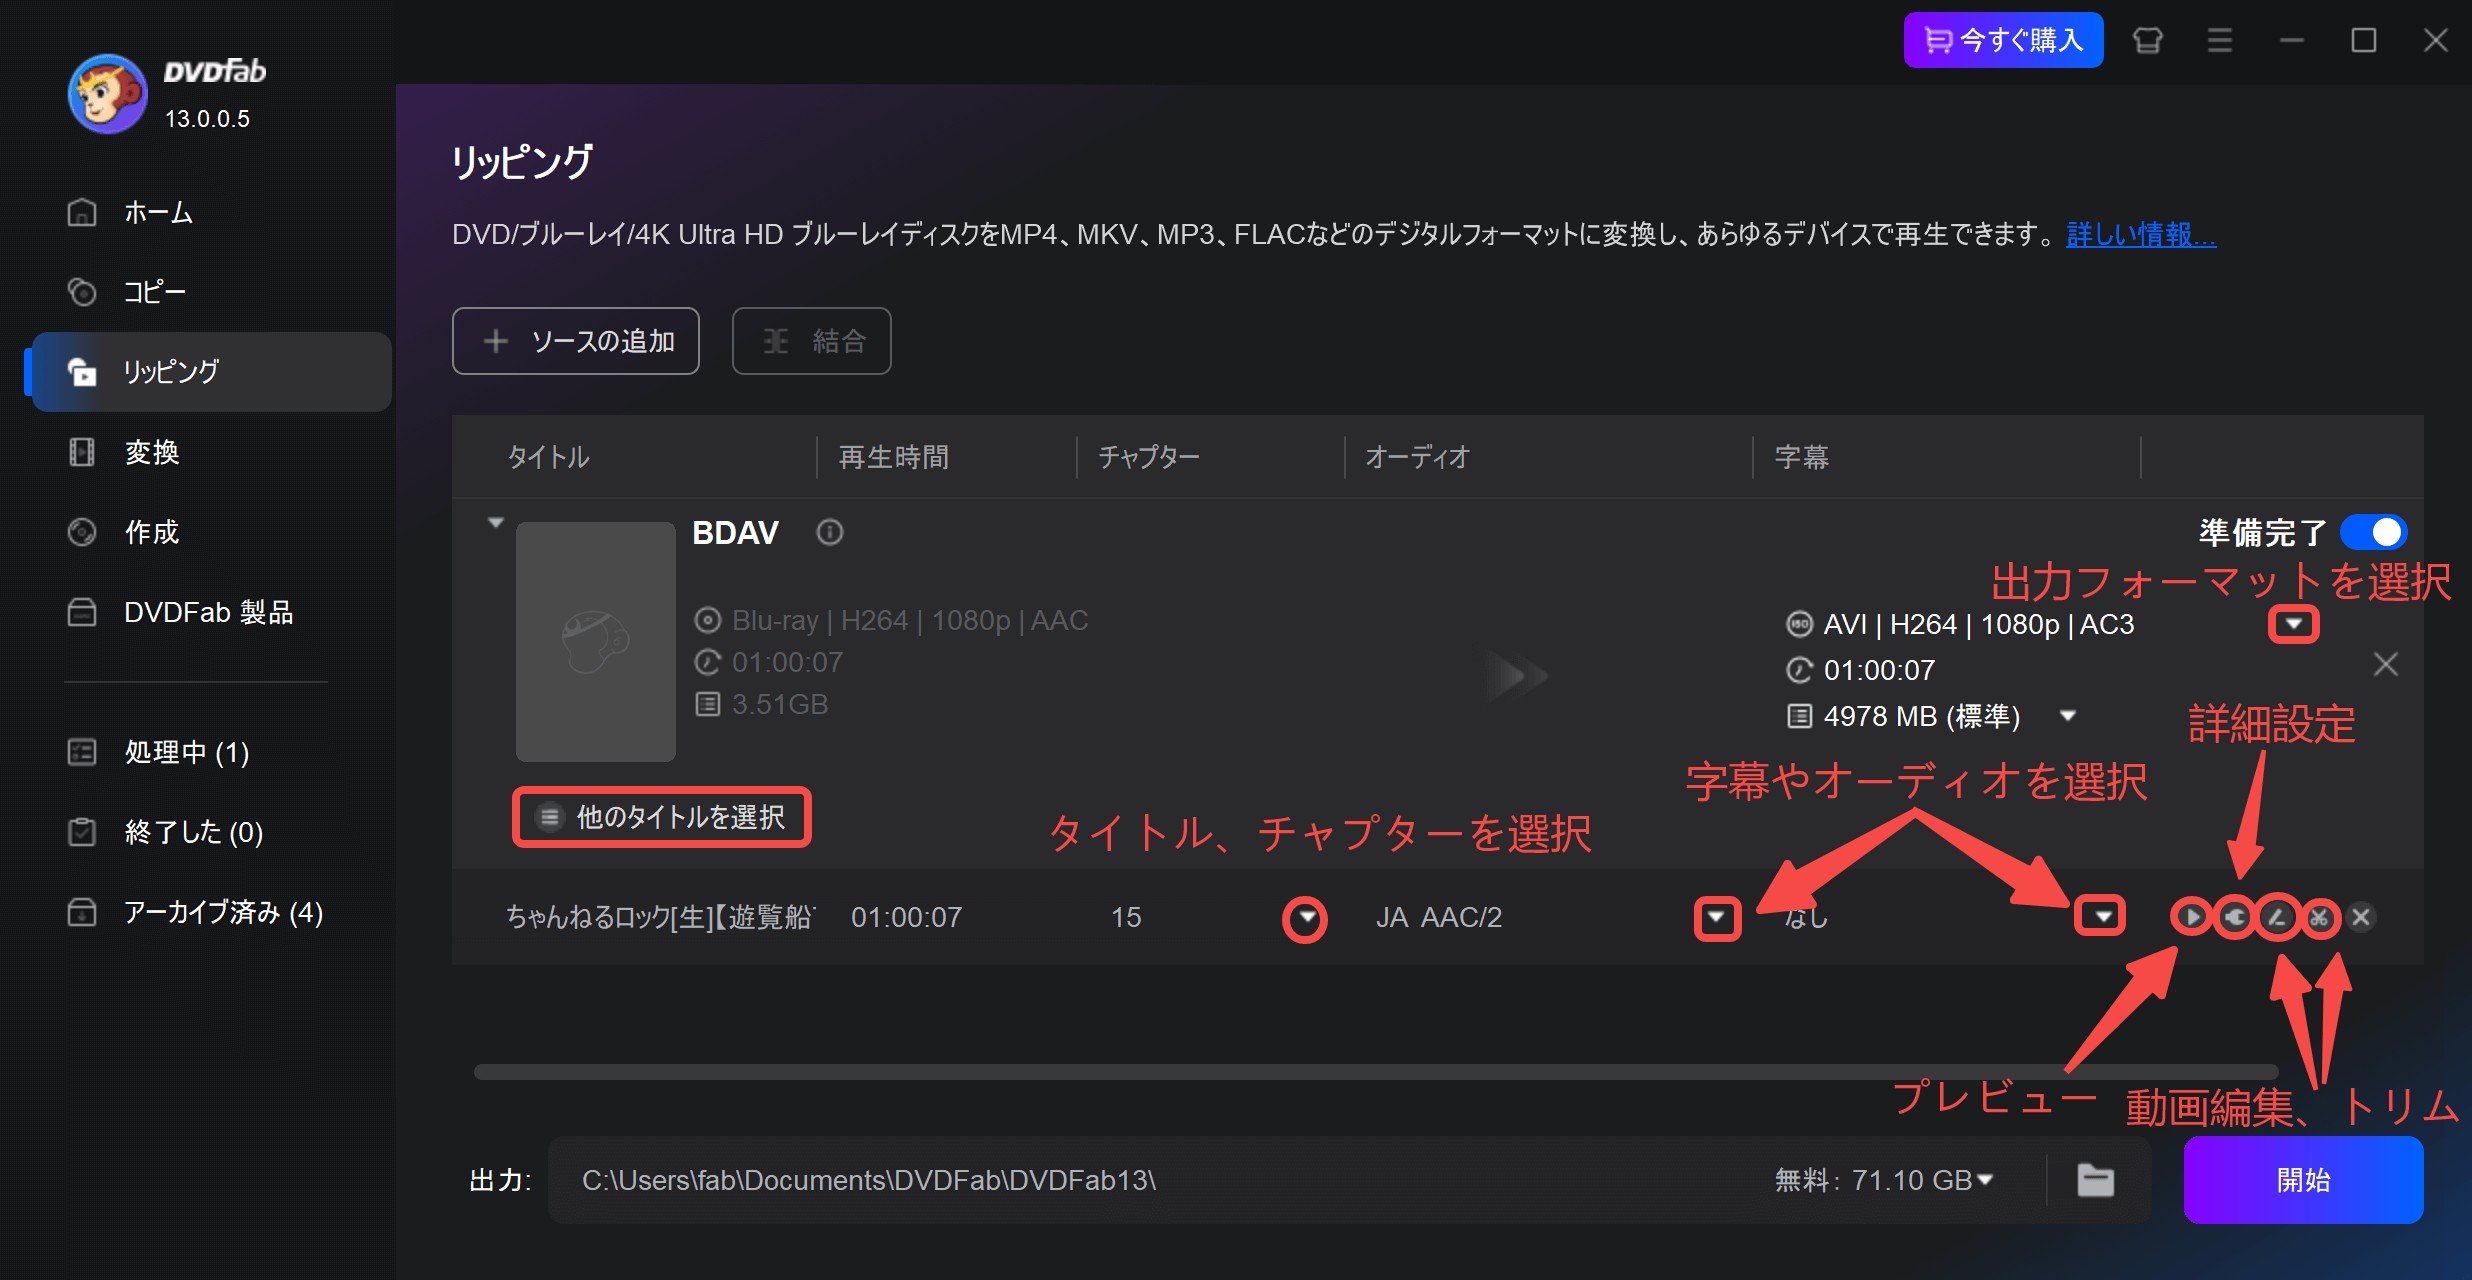2472x1280 pixels.
Task: Open the output format dropdown for AVI
Action: pos(2293,624)
